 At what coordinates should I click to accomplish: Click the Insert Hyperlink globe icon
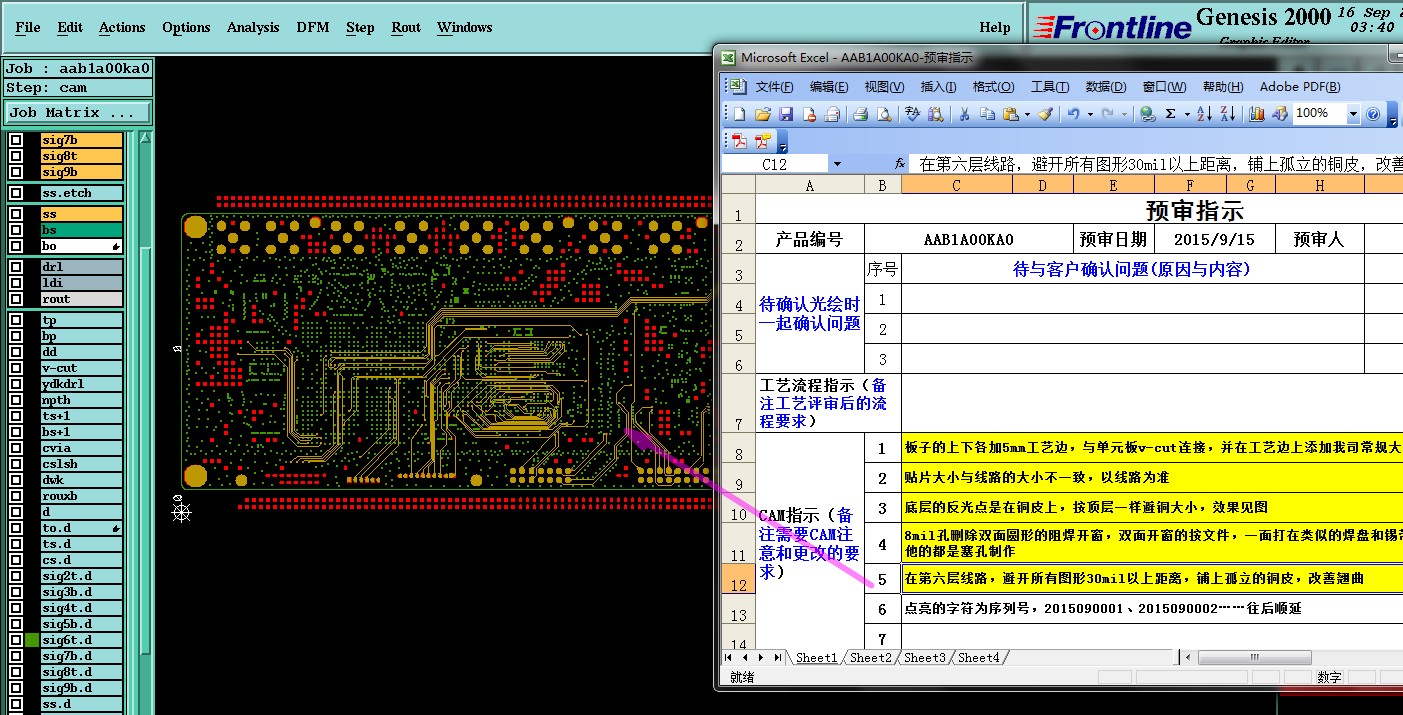[x=1148, y=114]
